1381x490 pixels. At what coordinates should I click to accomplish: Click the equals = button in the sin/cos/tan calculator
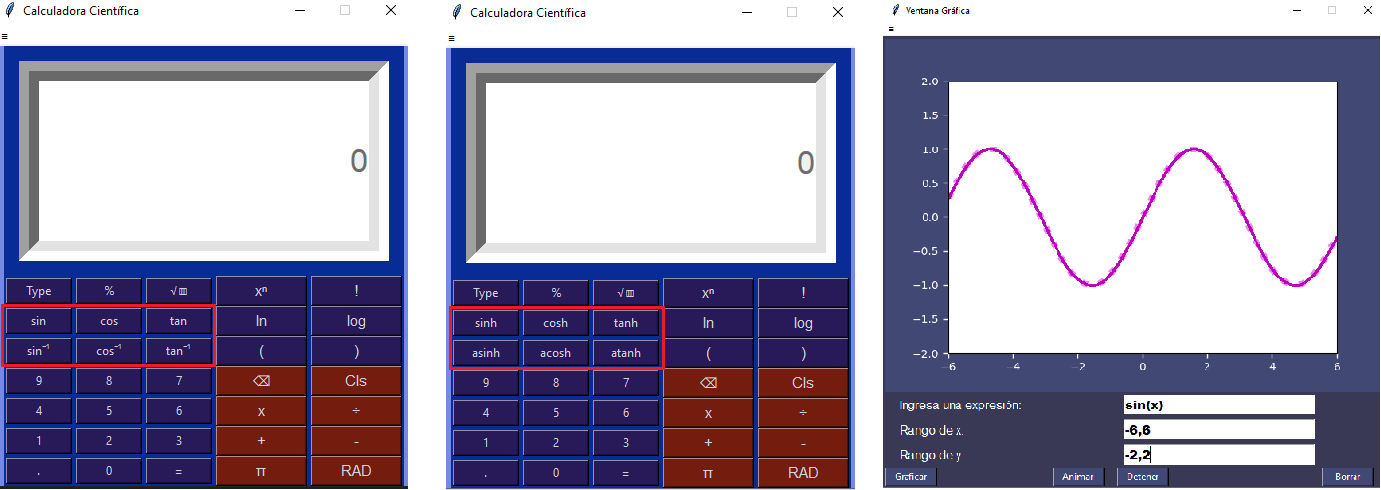coord(179,471)
